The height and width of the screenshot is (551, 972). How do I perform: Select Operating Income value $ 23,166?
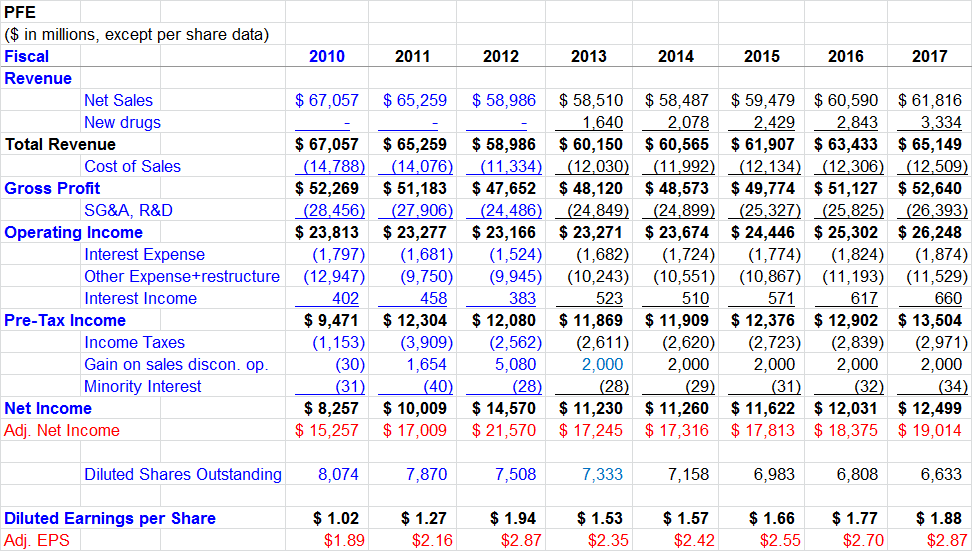(503, 232)
